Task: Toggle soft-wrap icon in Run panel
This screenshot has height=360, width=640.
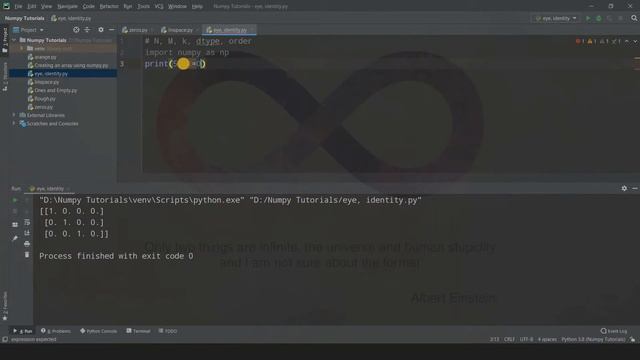Action: (27, 222)
